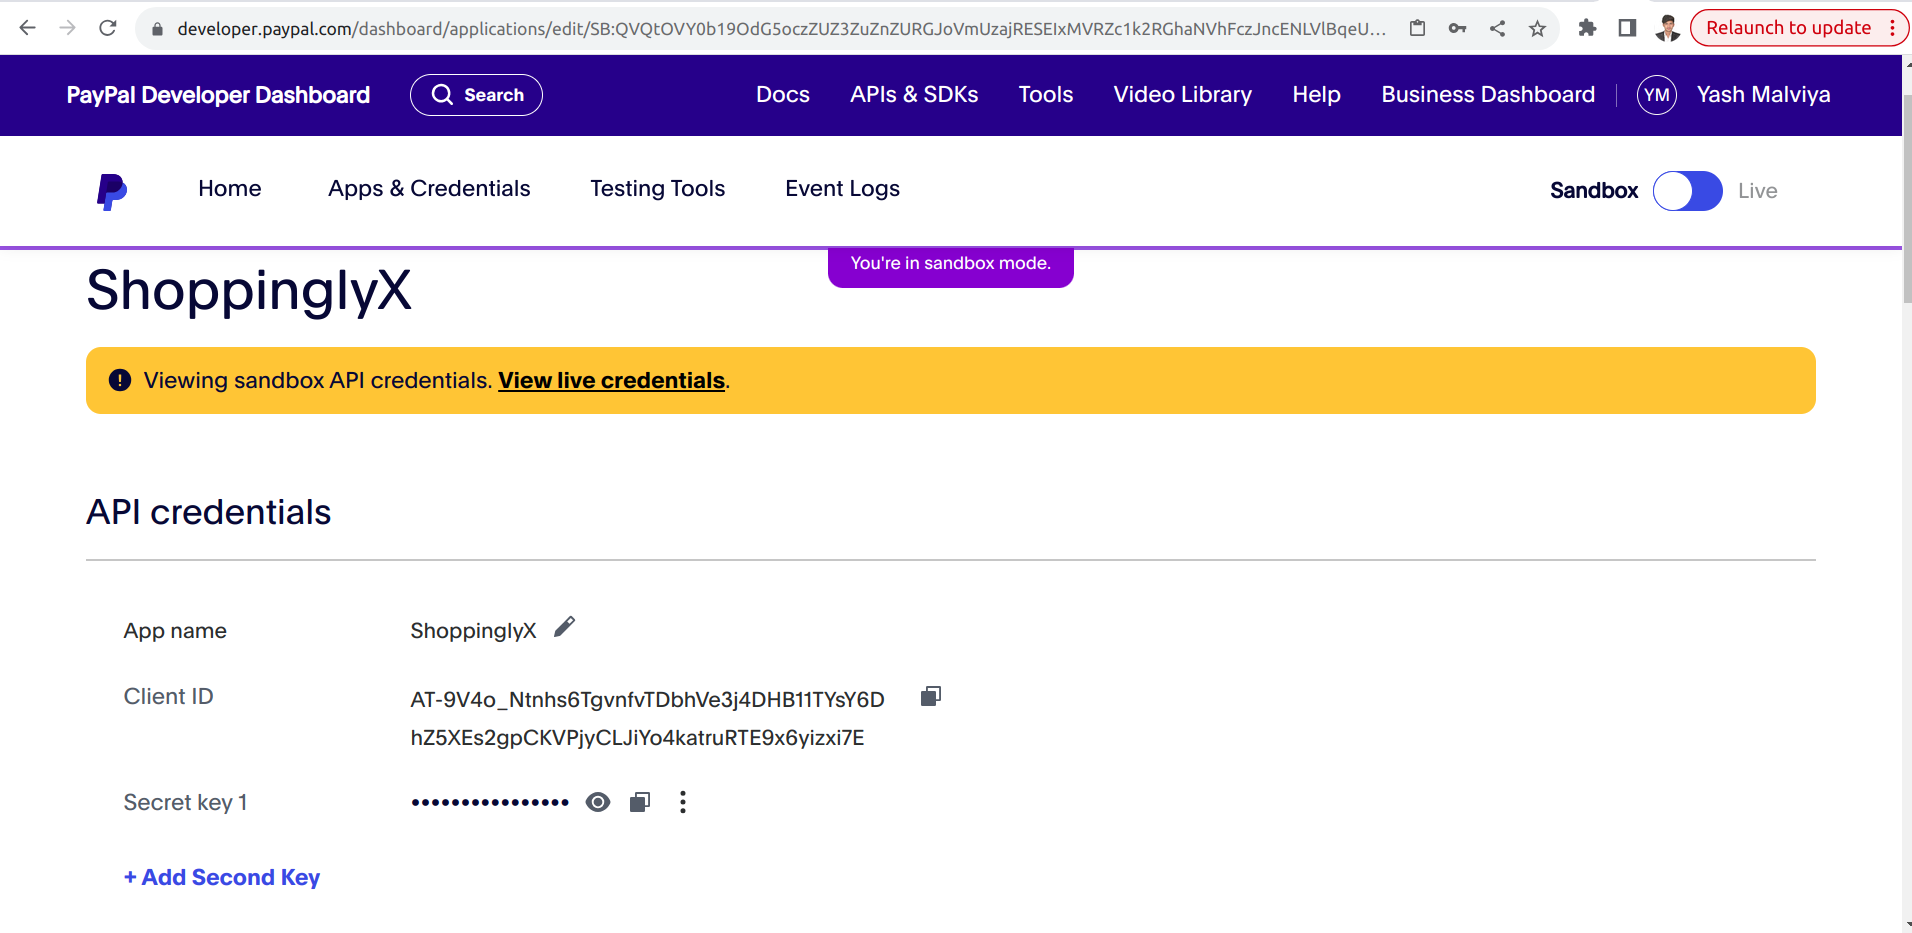
Task: Go to Testing Tools
Action: click(x=657, y=188)
